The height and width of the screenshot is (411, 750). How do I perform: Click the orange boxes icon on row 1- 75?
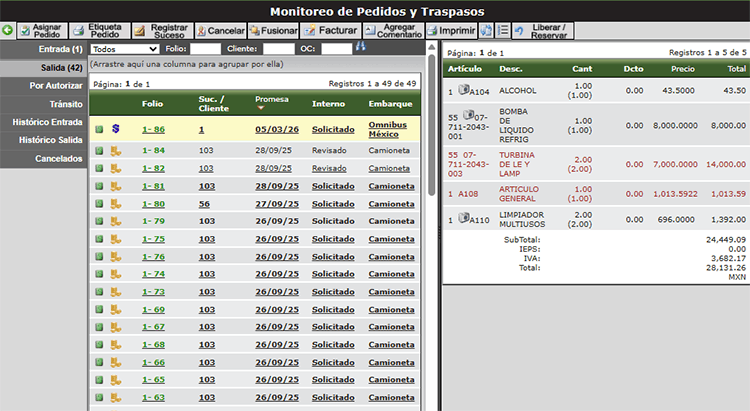click(x=116, y=239)
